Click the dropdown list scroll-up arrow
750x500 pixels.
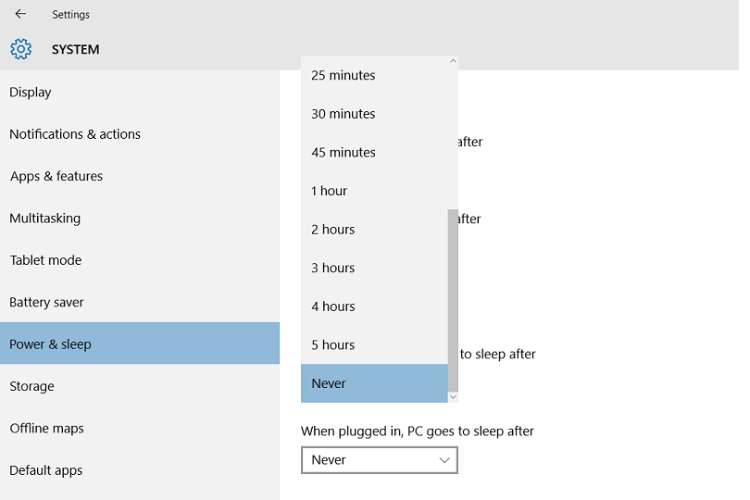[453, 61]
